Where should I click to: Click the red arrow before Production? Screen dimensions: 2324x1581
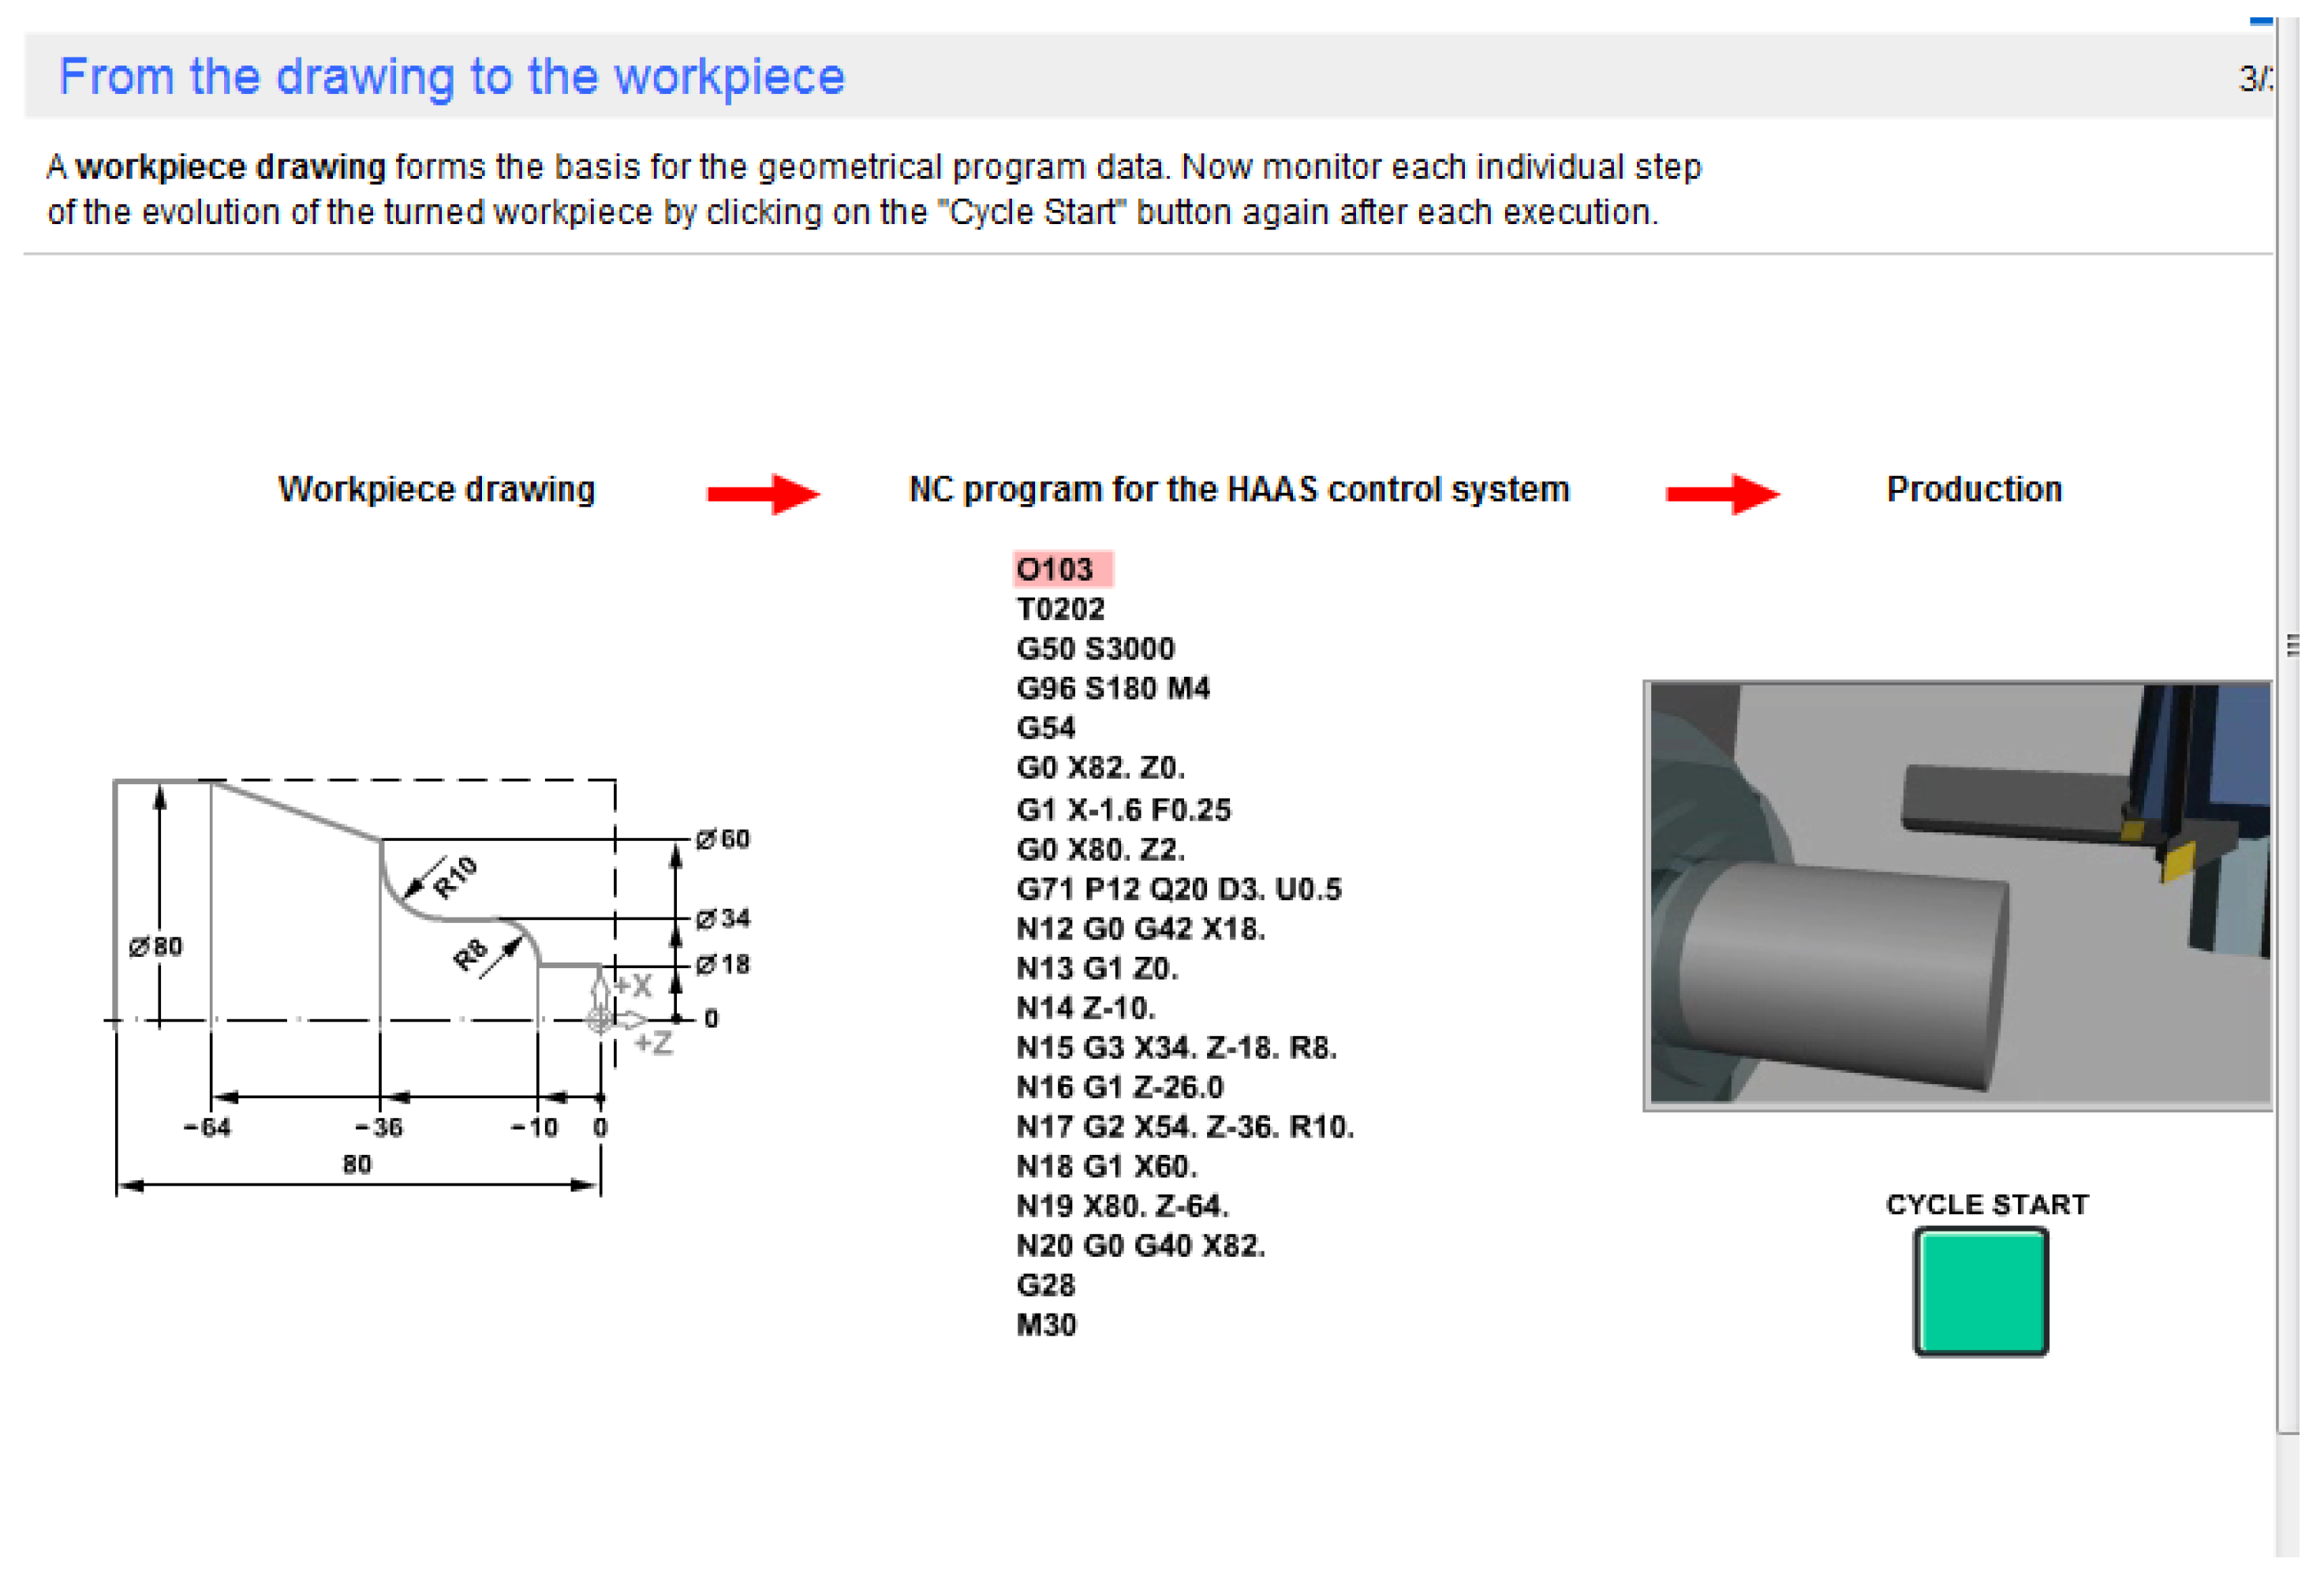tap(1722, 494)
